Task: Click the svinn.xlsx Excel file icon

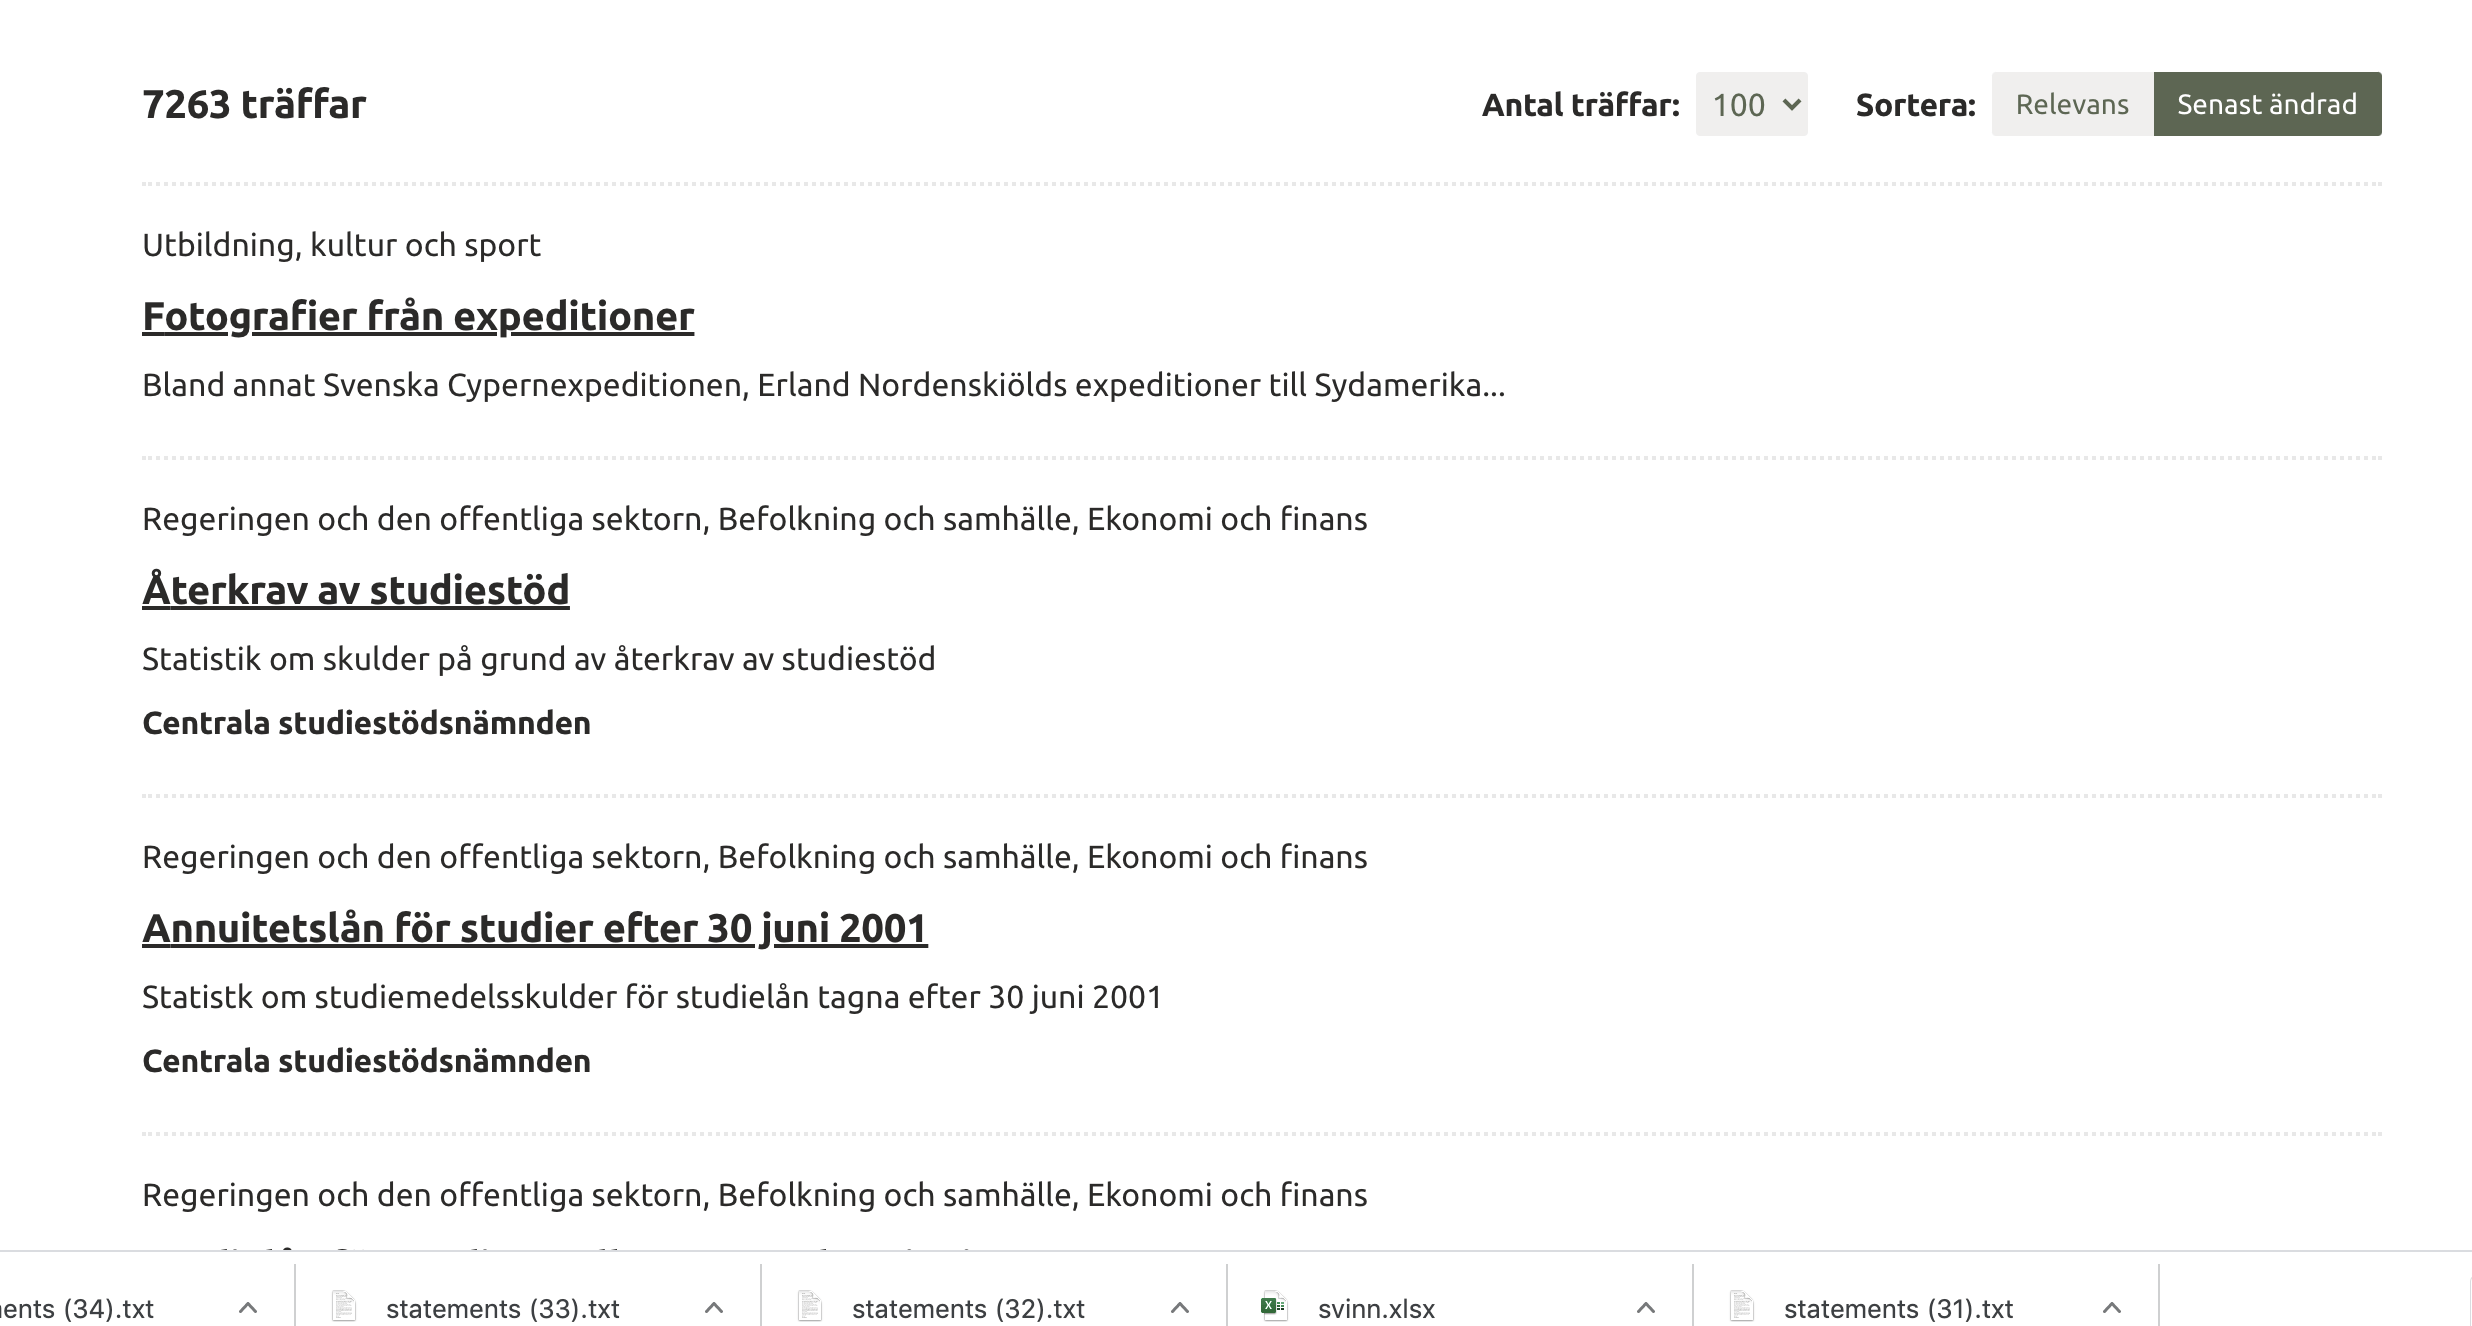Action: 1273,1307
